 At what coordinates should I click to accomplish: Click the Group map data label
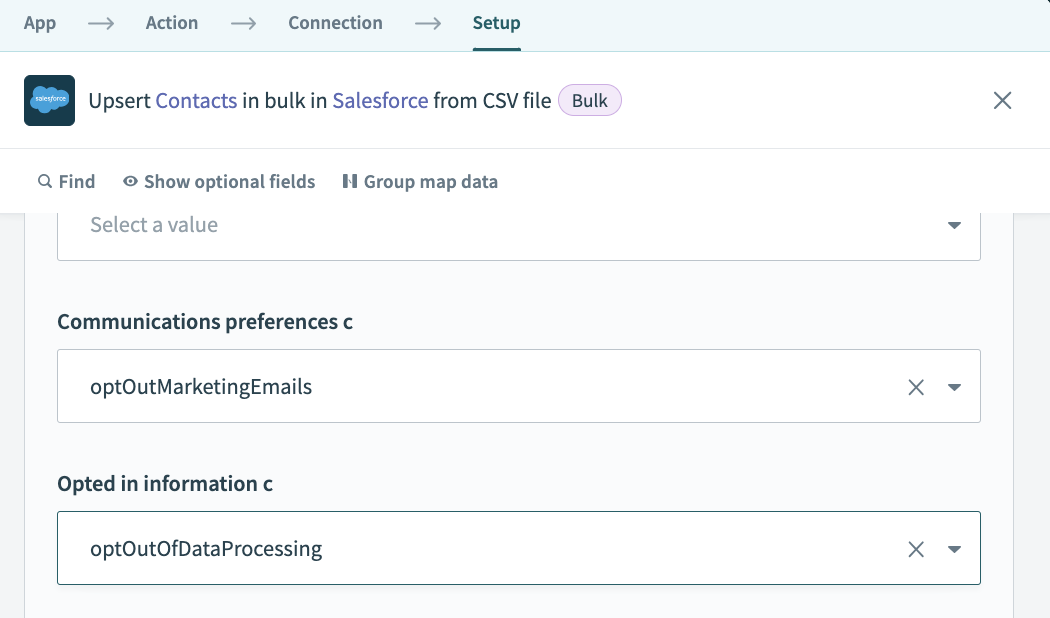[x=430, y=182]
